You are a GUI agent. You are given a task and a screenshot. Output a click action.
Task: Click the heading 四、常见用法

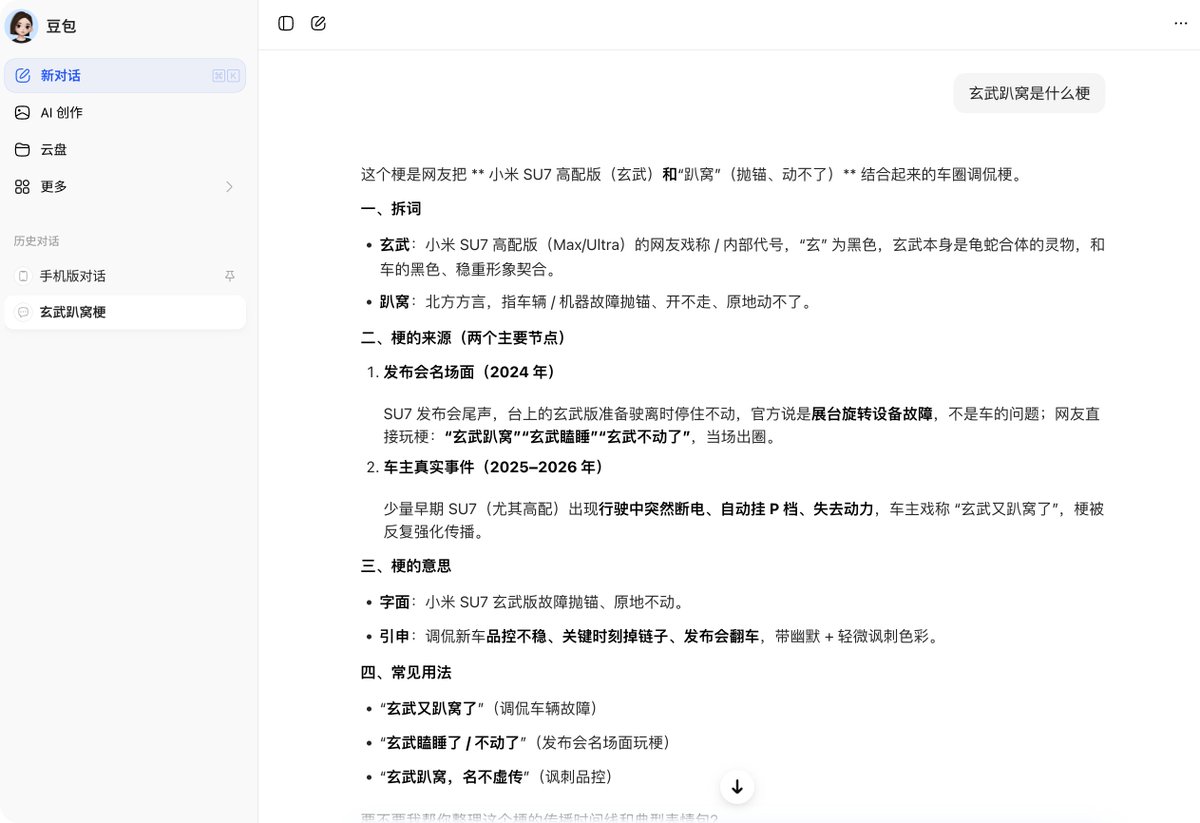point(406,672)
